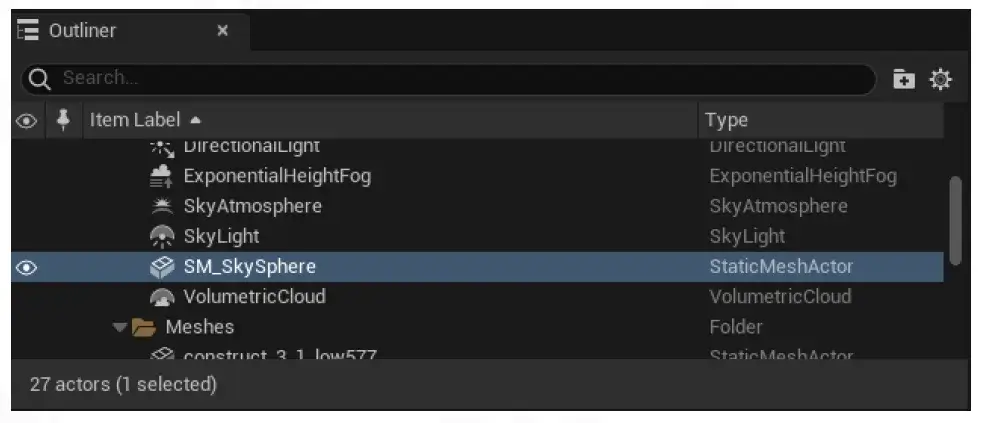Toggle the pin column header
The width and height of the screenshot is (982, 423).
click(x=63, y=120)
